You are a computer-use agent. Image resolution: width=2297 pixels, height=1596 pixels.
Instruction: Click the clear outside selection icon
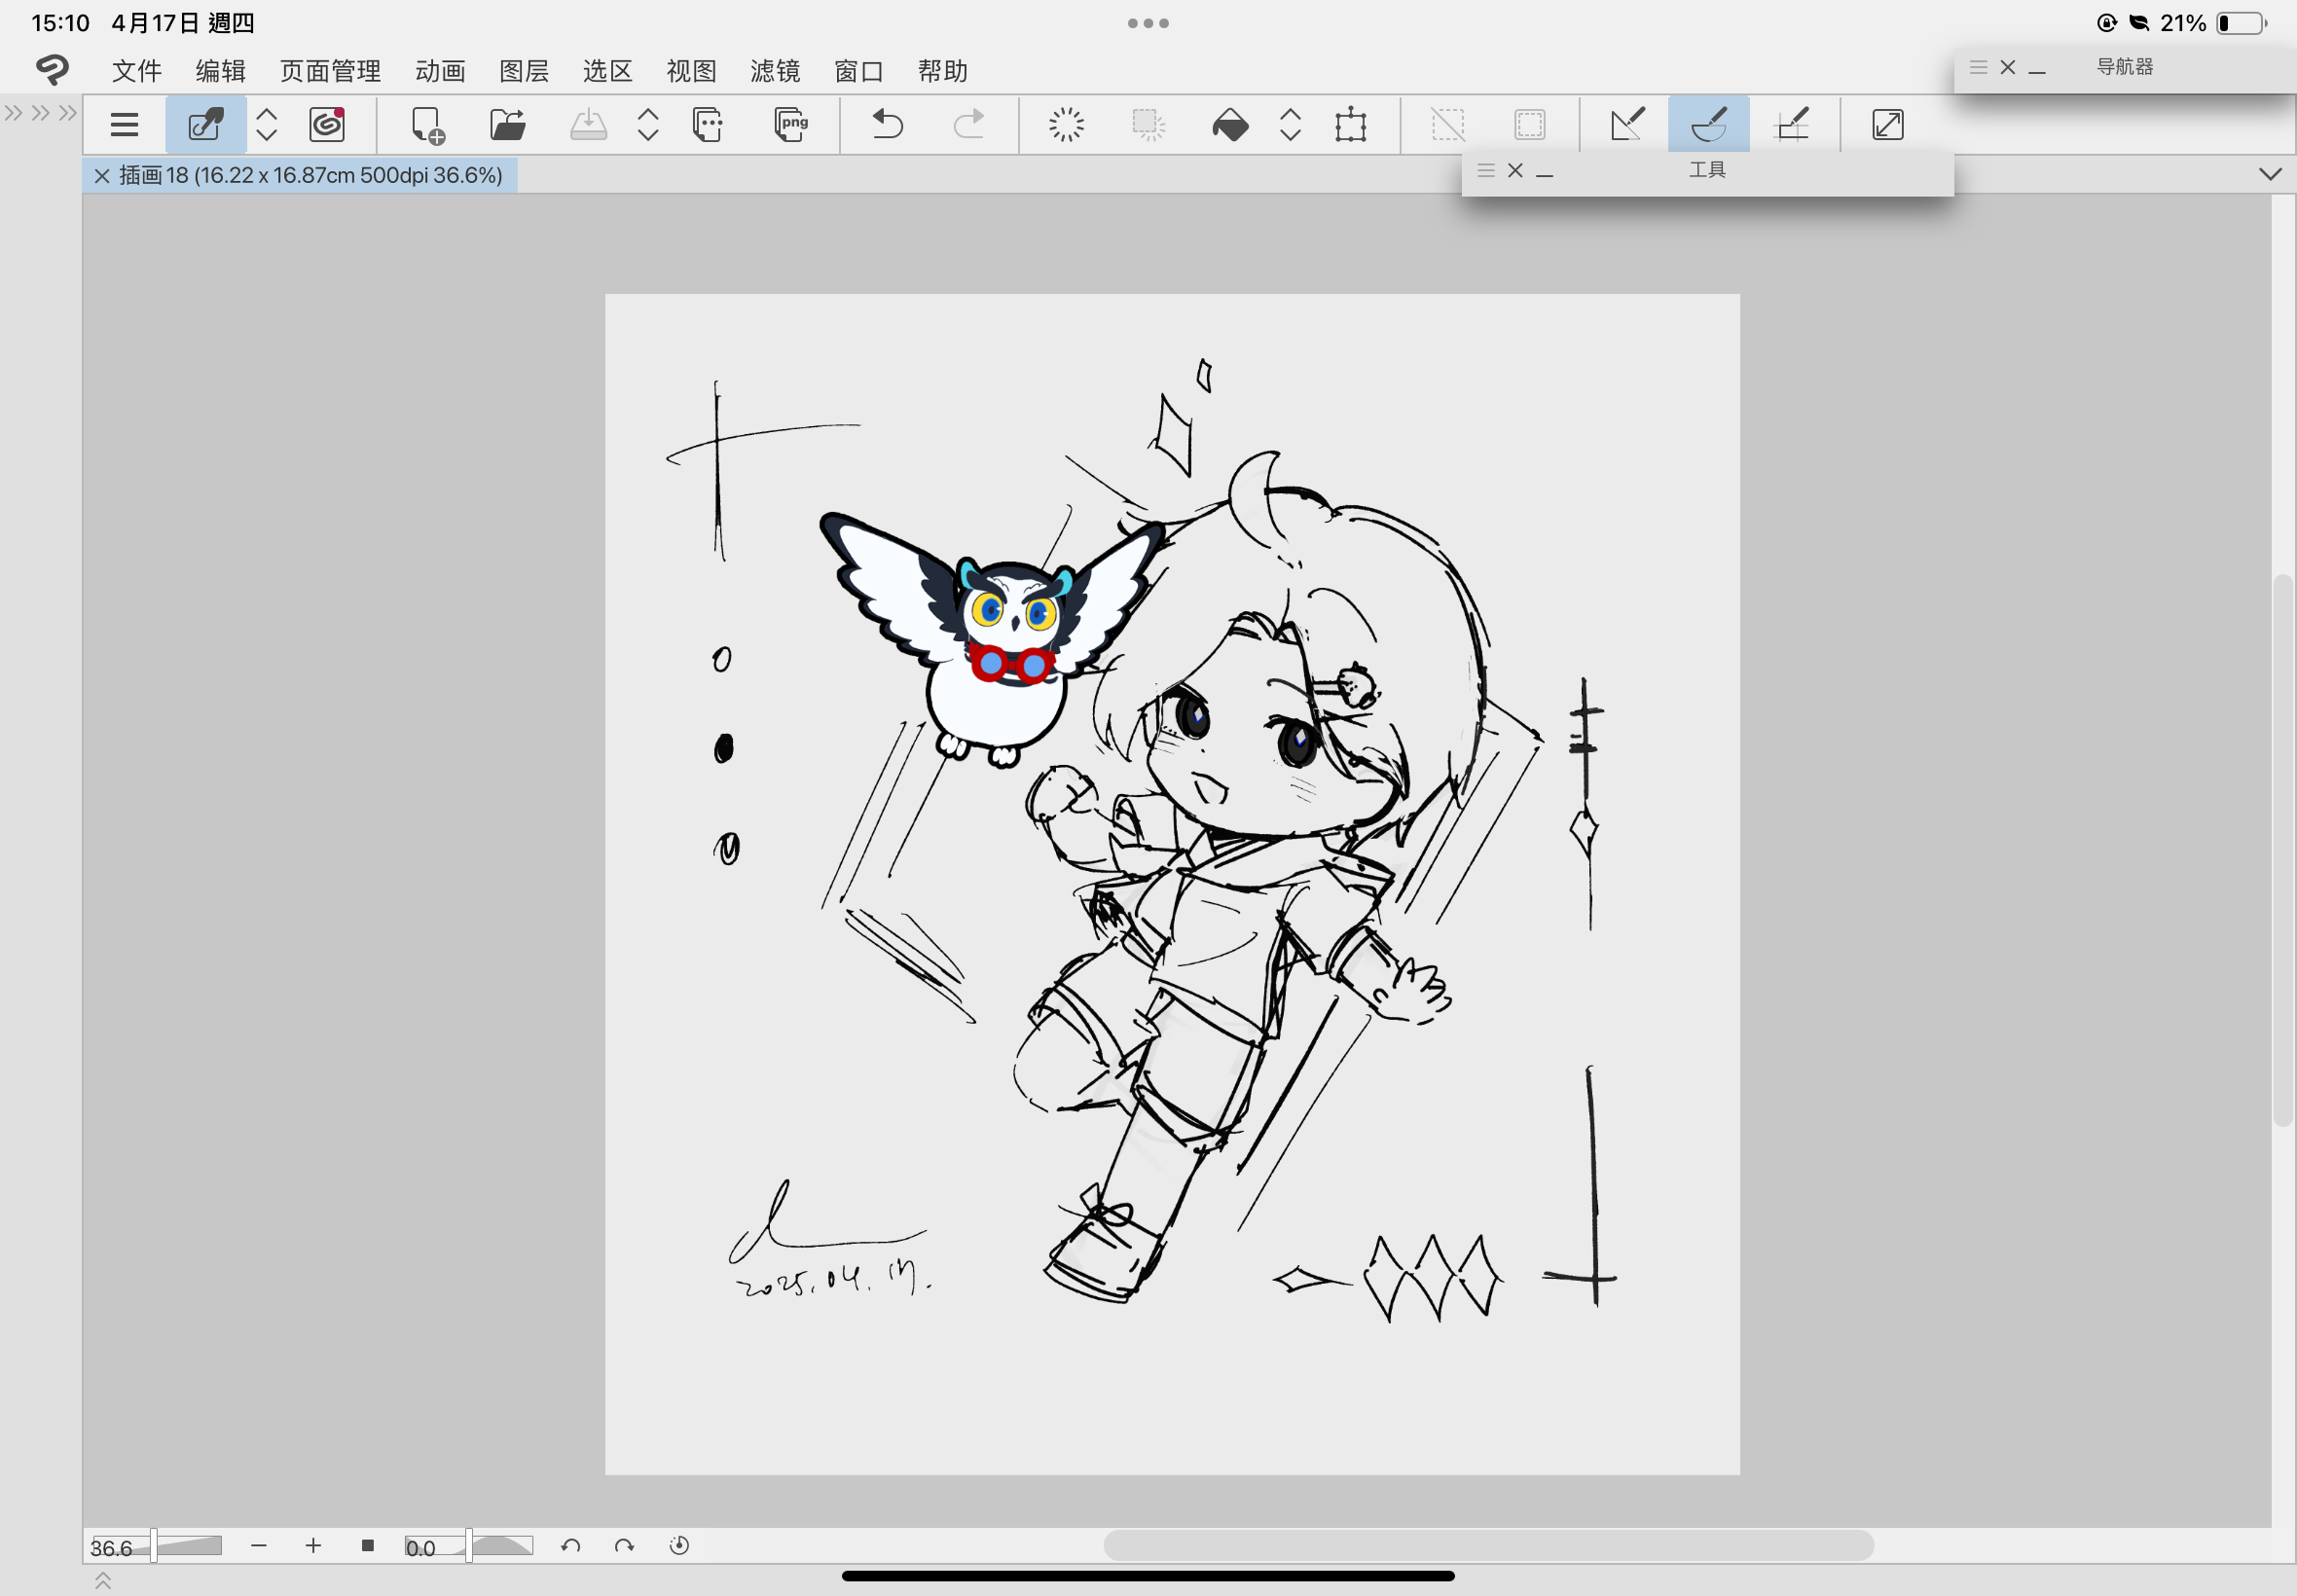1149,125
